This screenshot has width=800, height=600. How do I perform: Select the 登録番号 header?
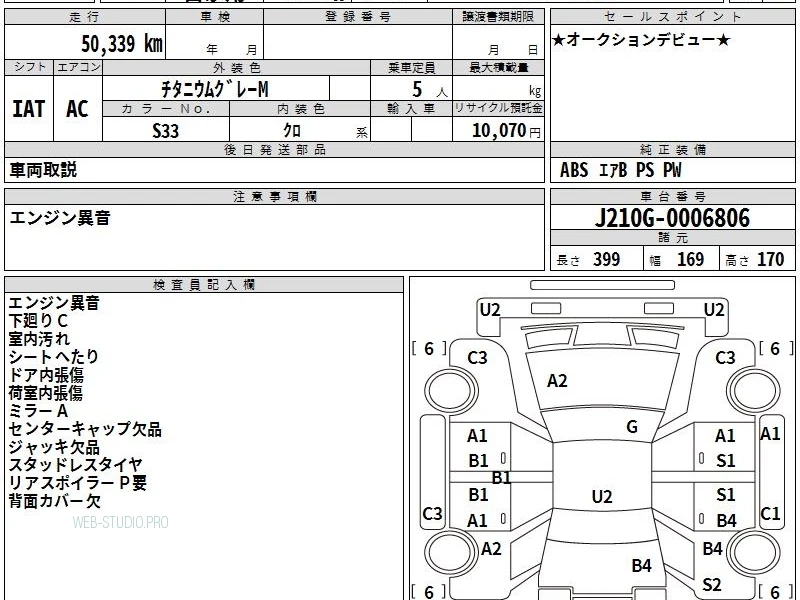tap(358, 17)
